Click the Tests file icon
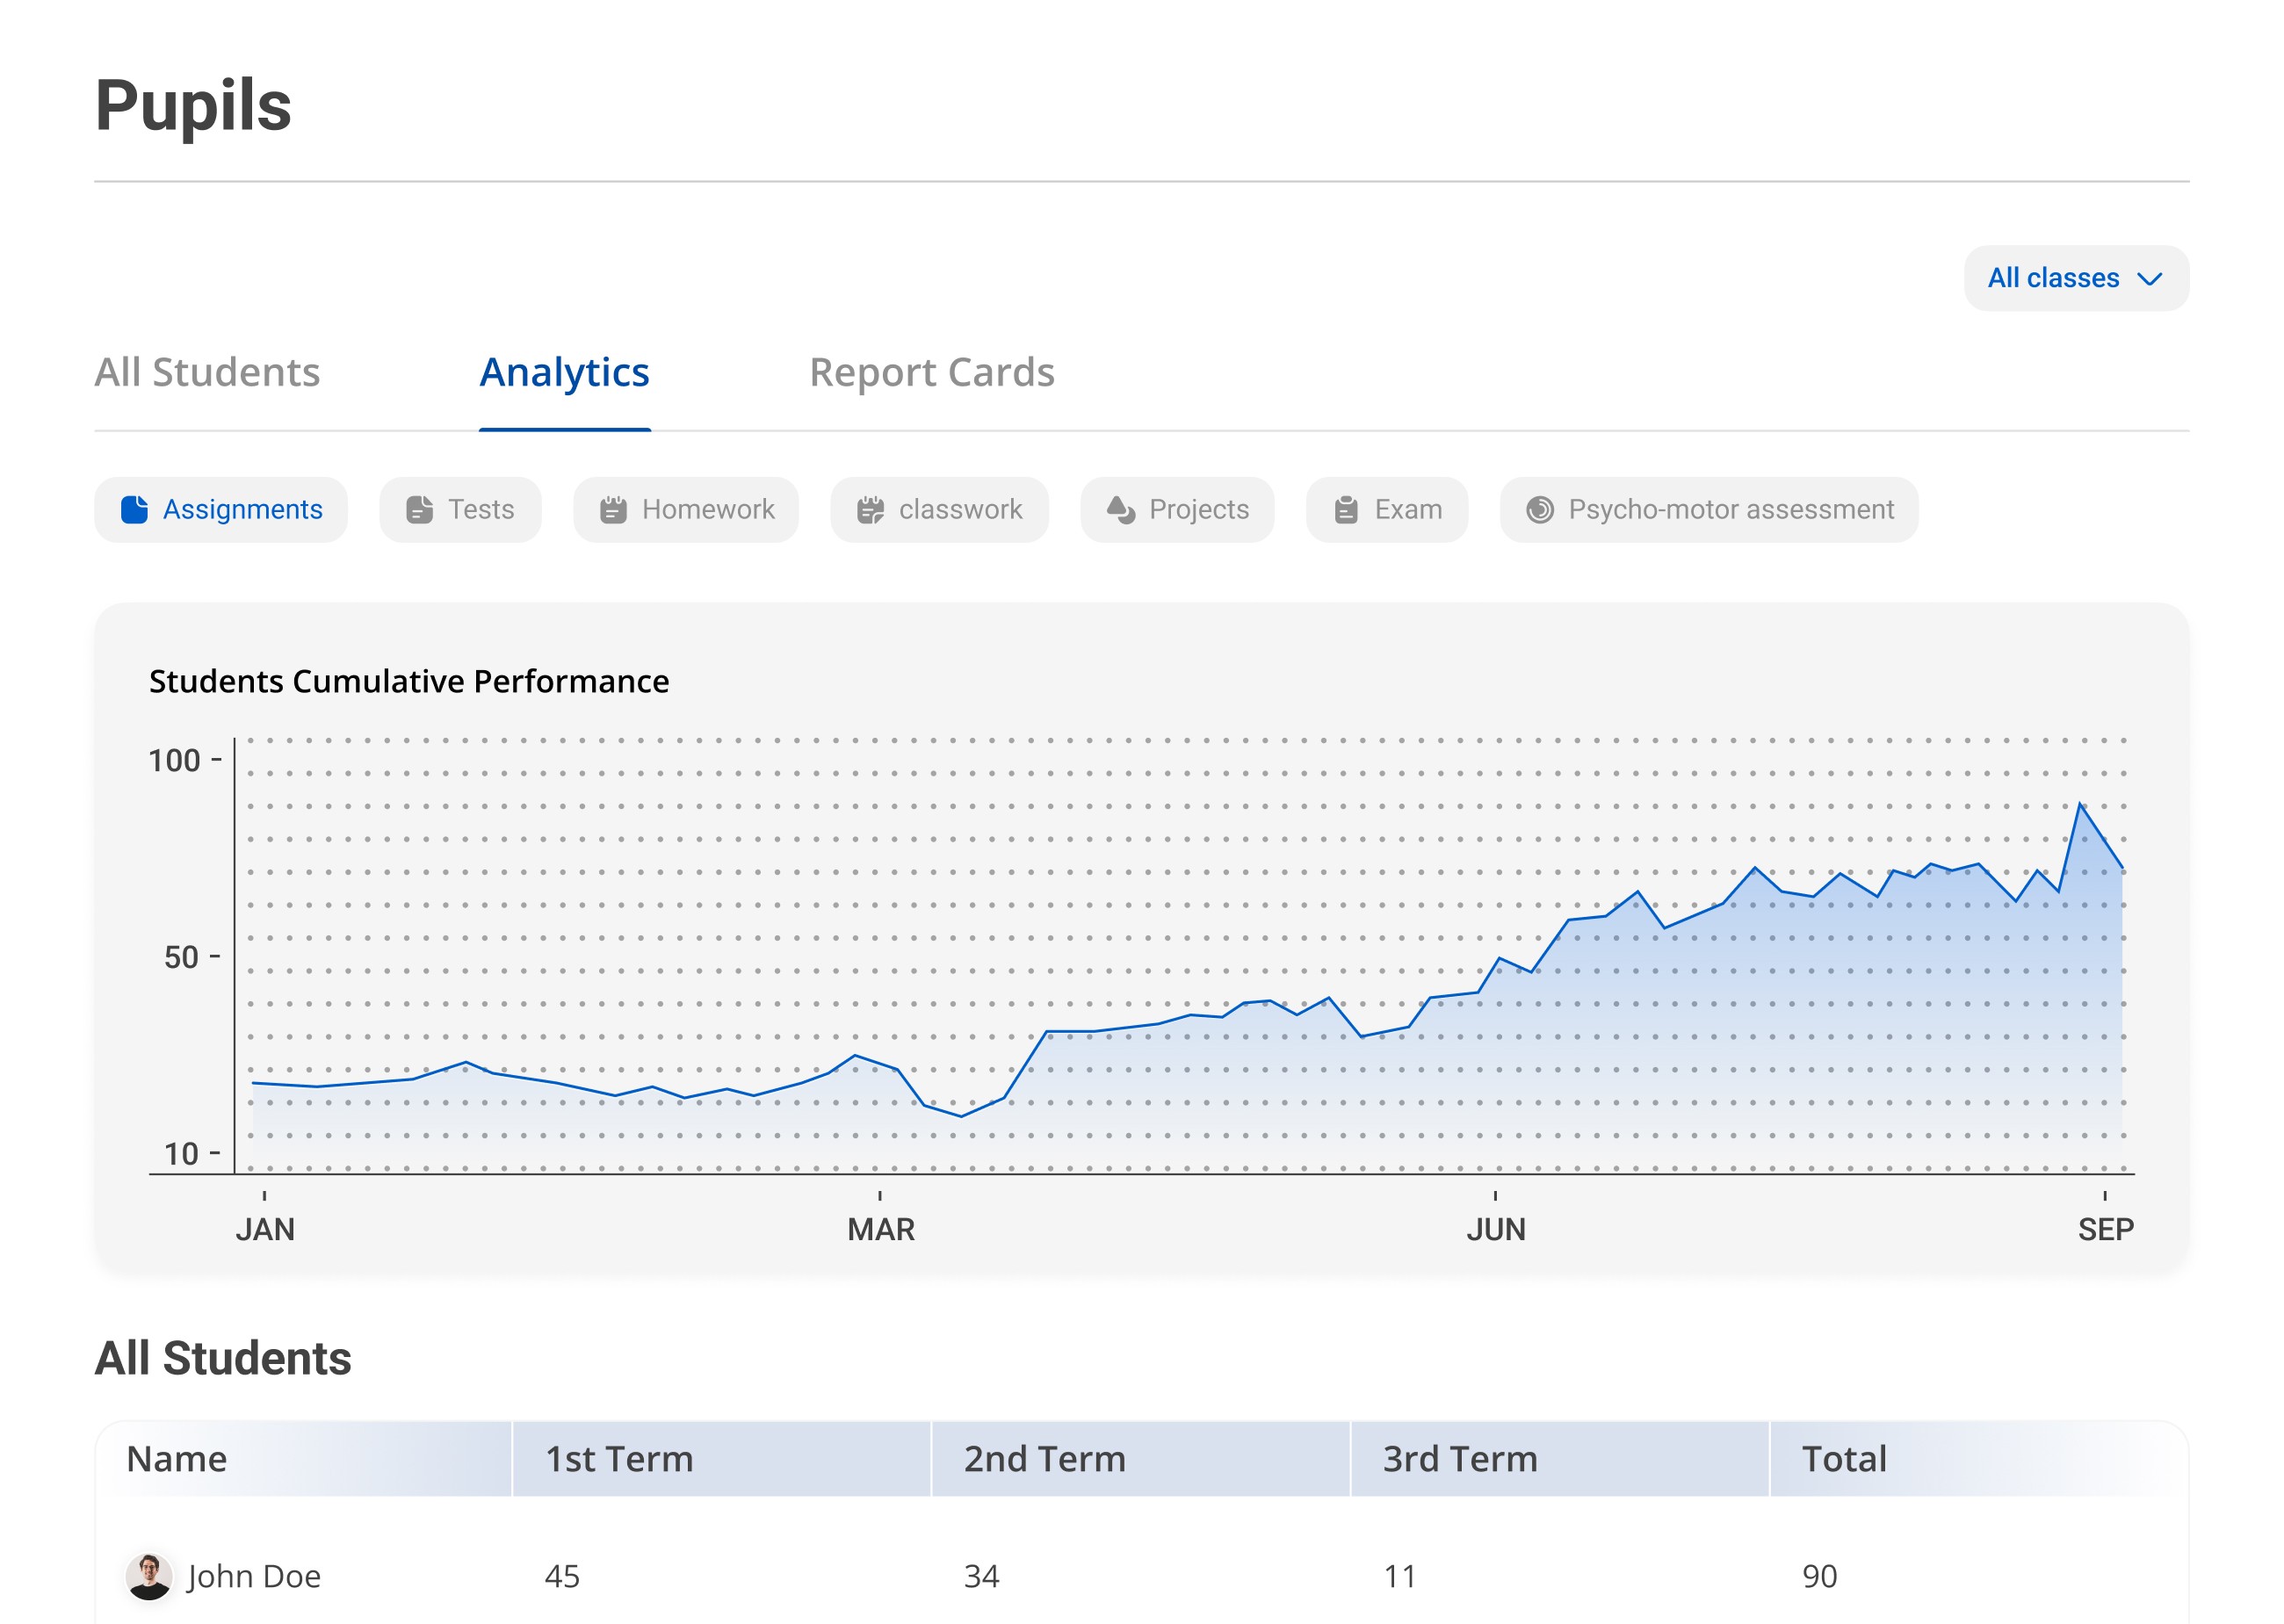This screenshot has width=2284, height=1624. click(x=419, y=510)
